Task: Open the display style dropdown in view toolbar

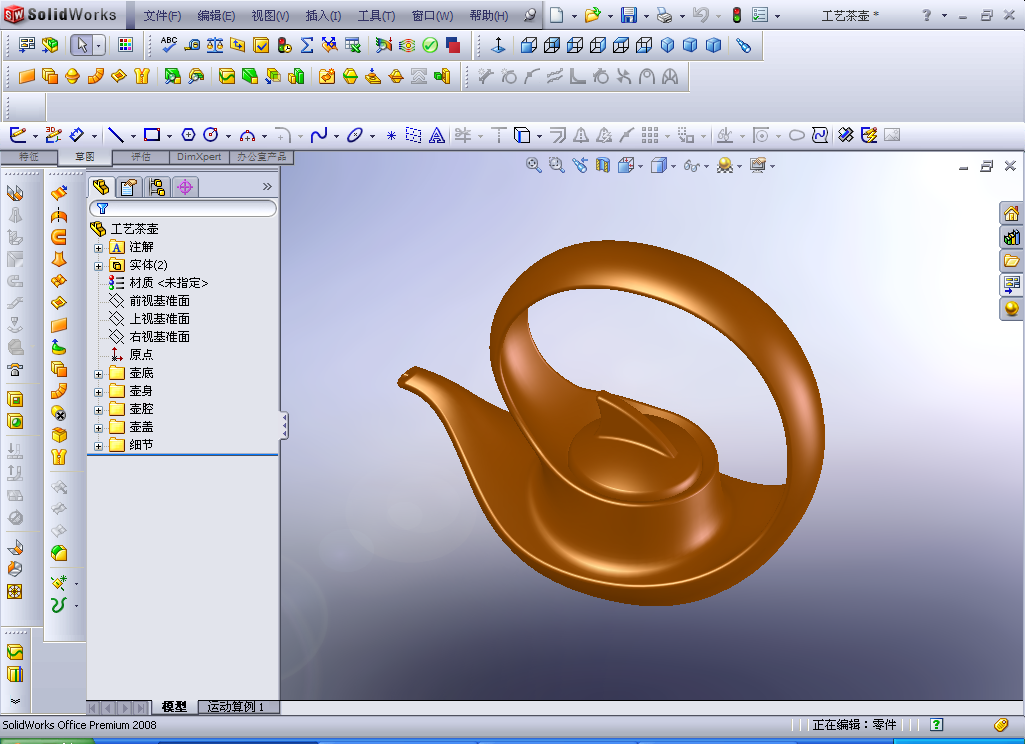Action: click(x=673, y=167)
